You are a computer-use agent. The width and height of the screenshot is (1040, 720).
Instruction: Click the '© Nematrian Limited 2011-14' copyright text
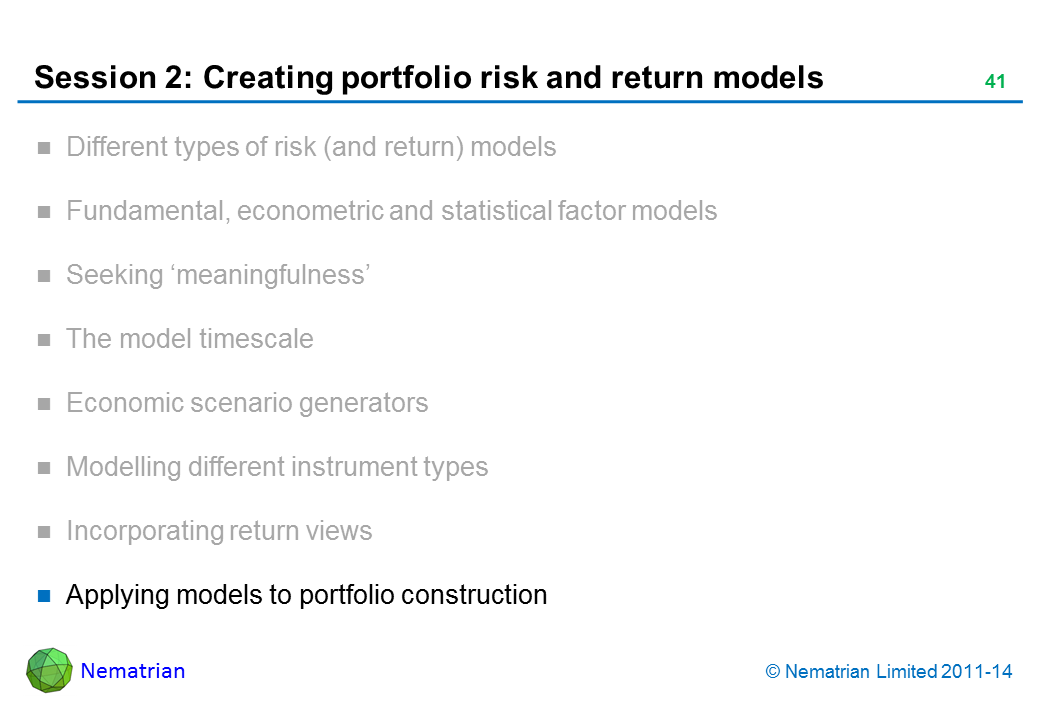coord(889,672)
